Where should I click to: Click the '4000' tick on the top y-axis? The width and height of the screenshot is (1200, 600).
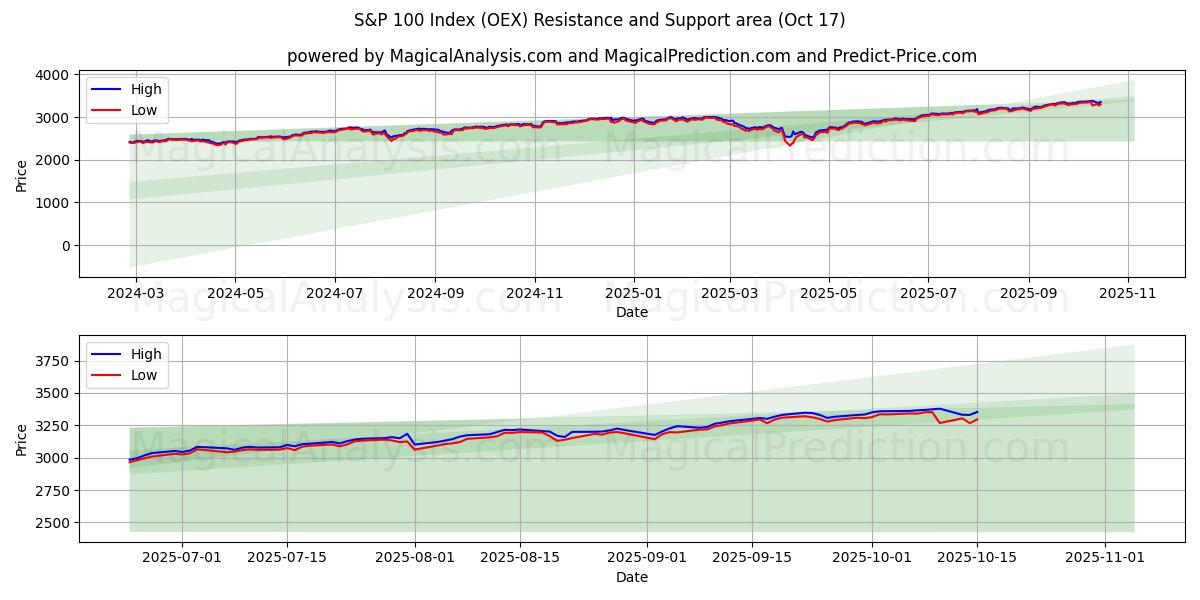pyautogui.click(x=52, y=75)
